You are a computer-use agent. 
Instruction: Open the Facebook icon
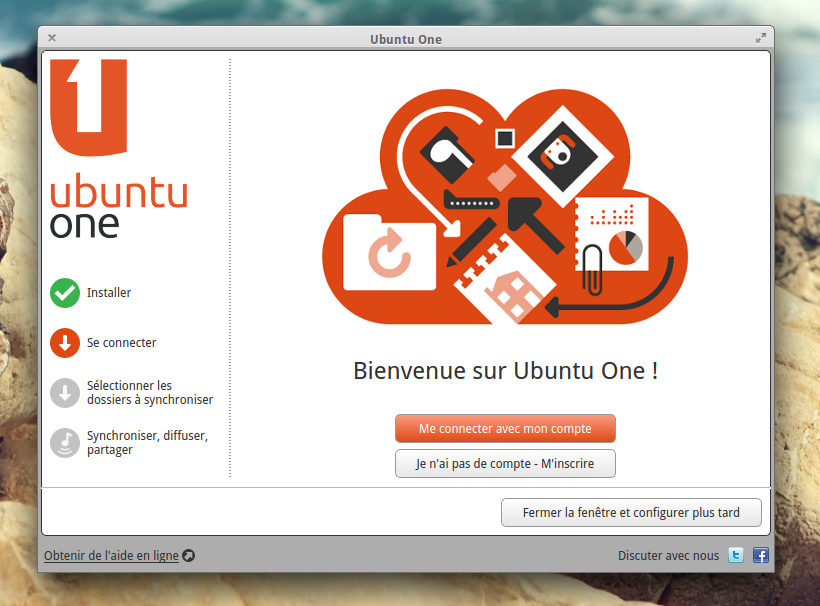761,555
